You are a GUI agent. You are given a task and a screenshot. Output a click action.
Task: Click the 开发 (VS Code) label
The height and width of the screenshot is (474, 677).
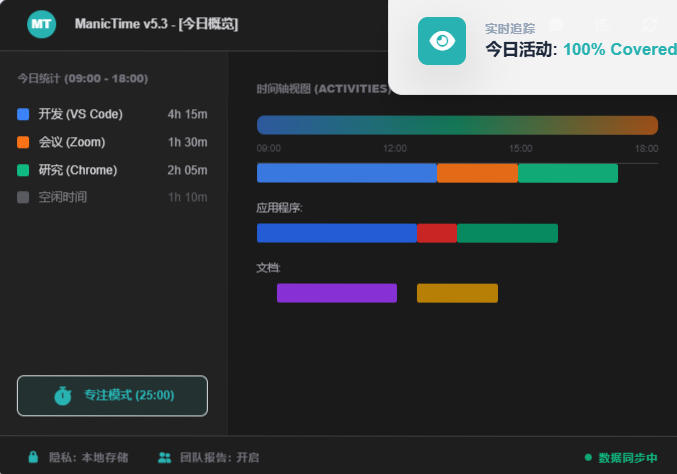(80, 114)
